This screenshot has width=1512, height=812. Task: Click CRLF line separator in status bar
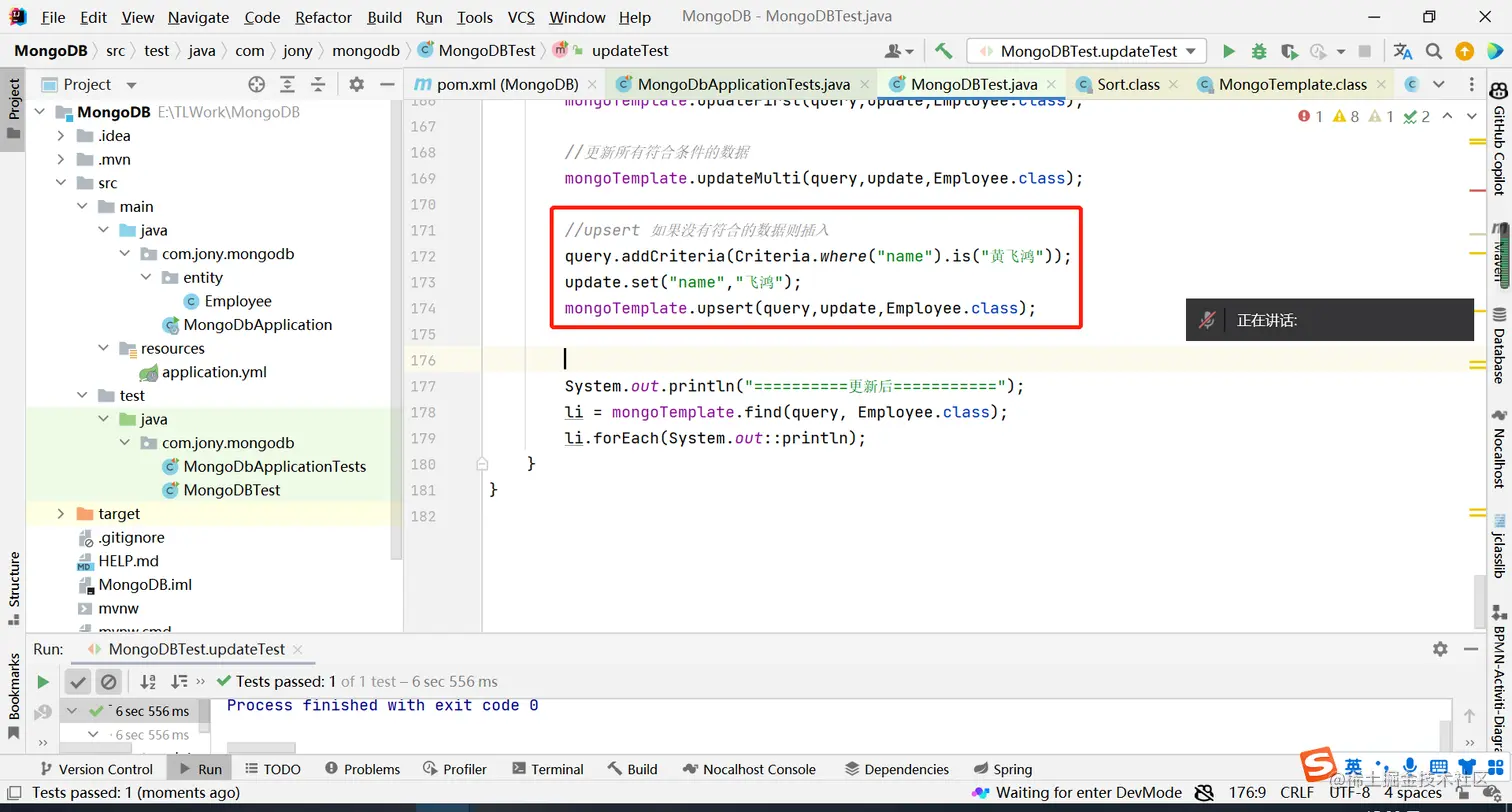(x=1298, y=793)
